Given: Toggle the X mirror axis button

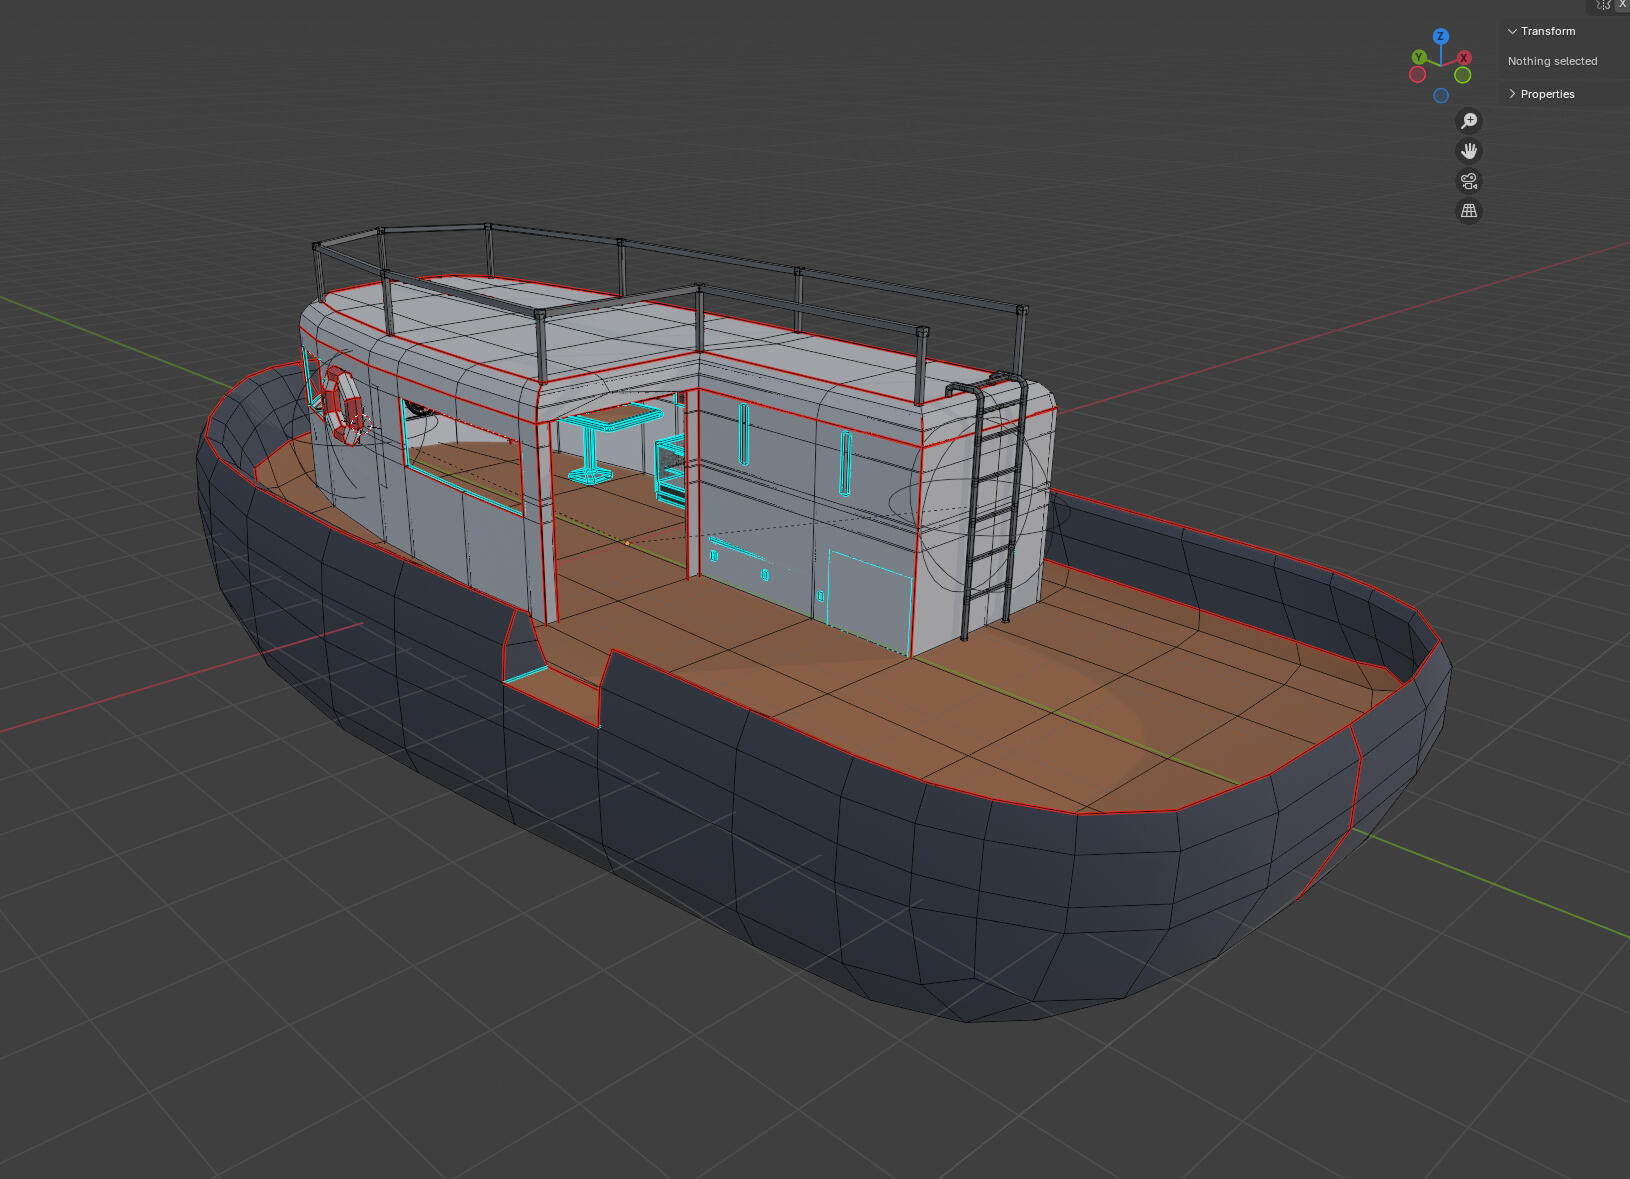Looking at the screenshot, I should point(1622,5).
